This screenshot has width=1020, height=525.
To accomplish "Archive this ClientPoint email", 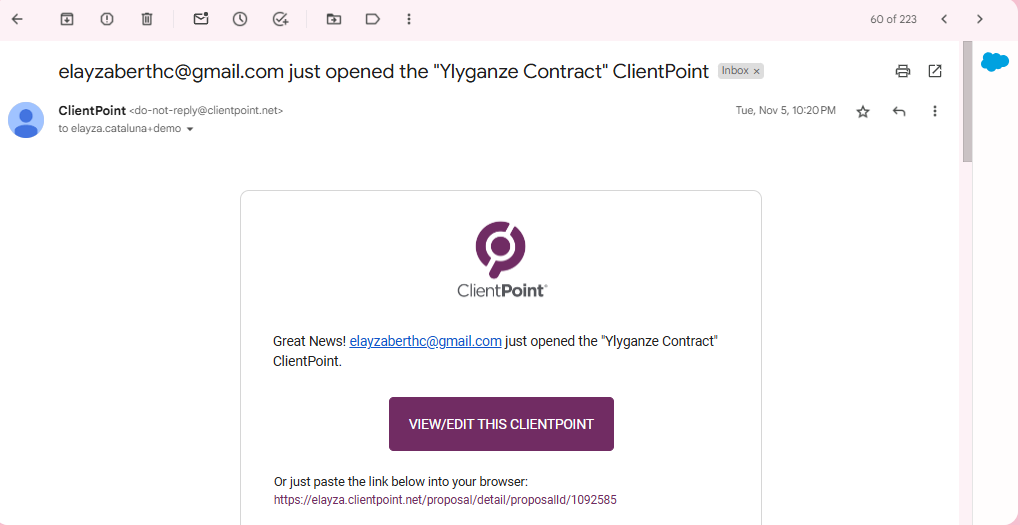I will [66, 20].
